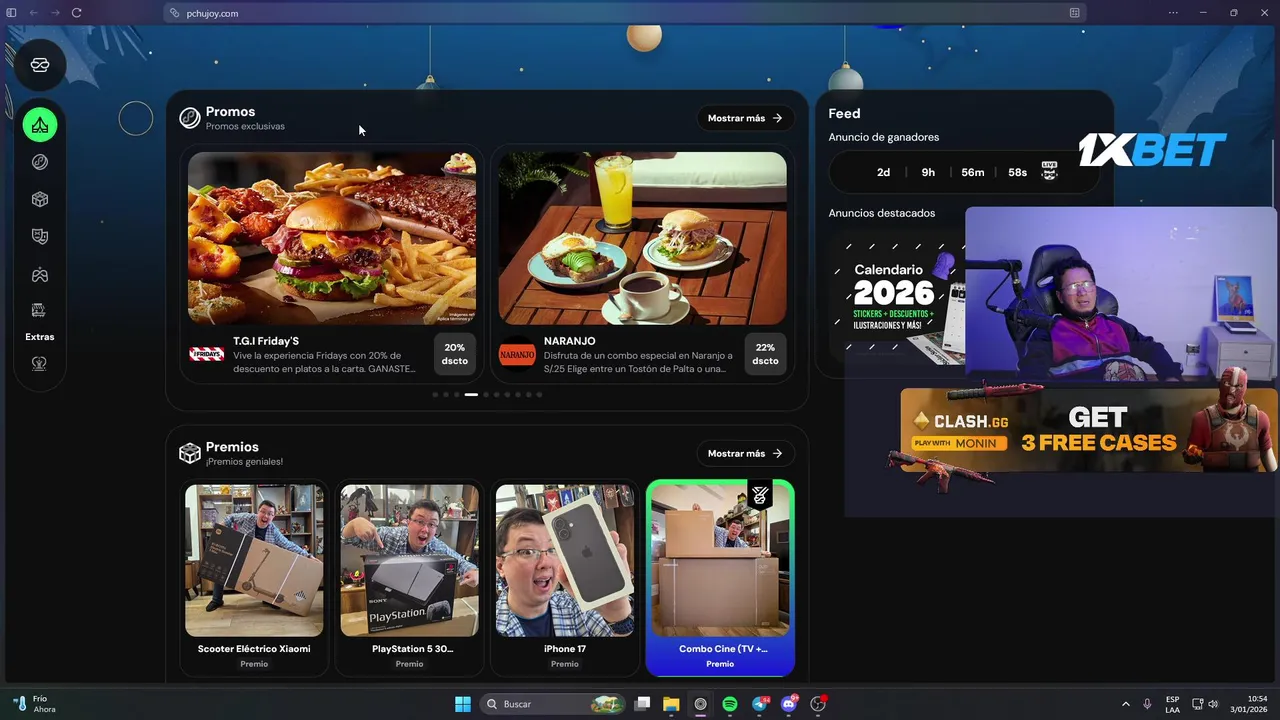Open the Calendario 2026 announcement banner
The image size is (1280, 720).
coord(897,296)
